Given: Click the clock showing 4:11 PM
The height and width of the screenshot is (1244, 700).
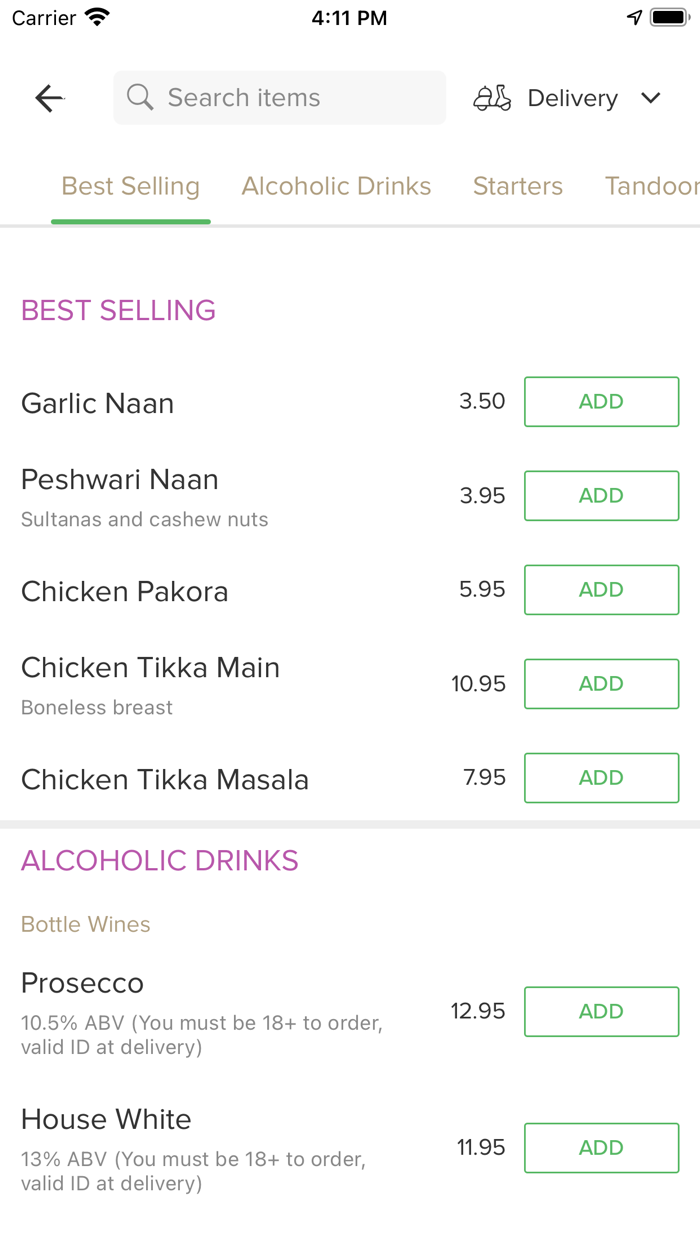Looking at the screenshot, I should (349, 17).
